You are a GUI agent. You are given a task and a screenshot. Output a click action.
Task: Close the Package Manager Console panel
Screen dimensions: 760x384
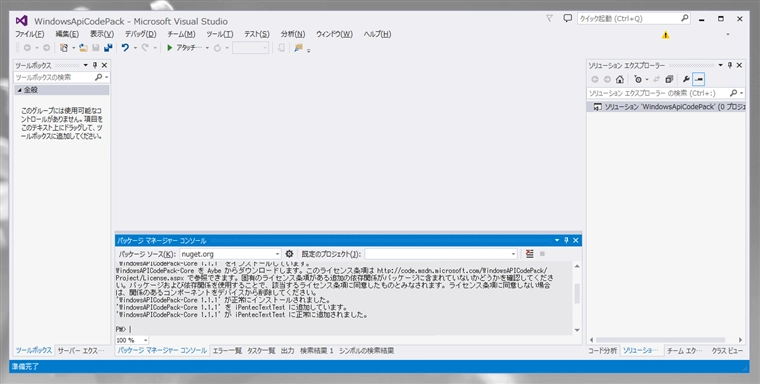coord(576,240)
